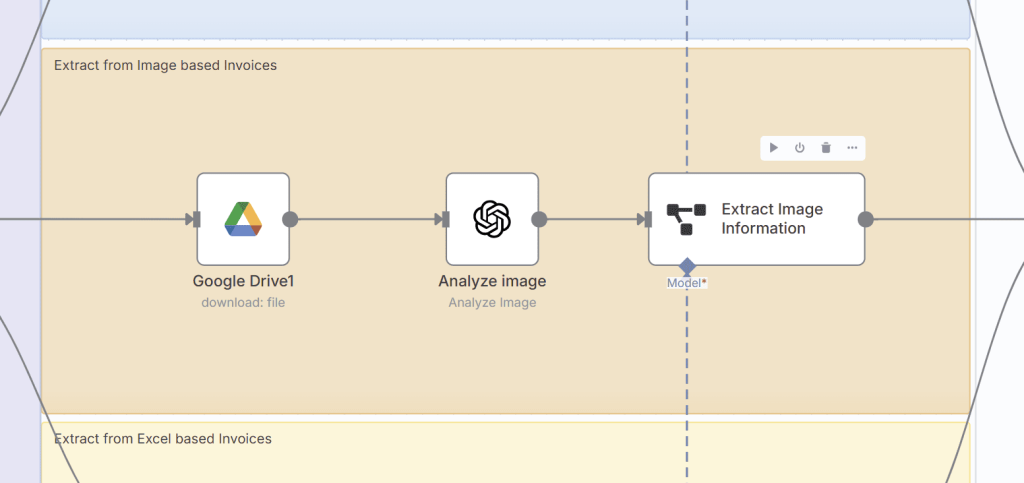Click the Extract Image Information input connector

[647, 219]
